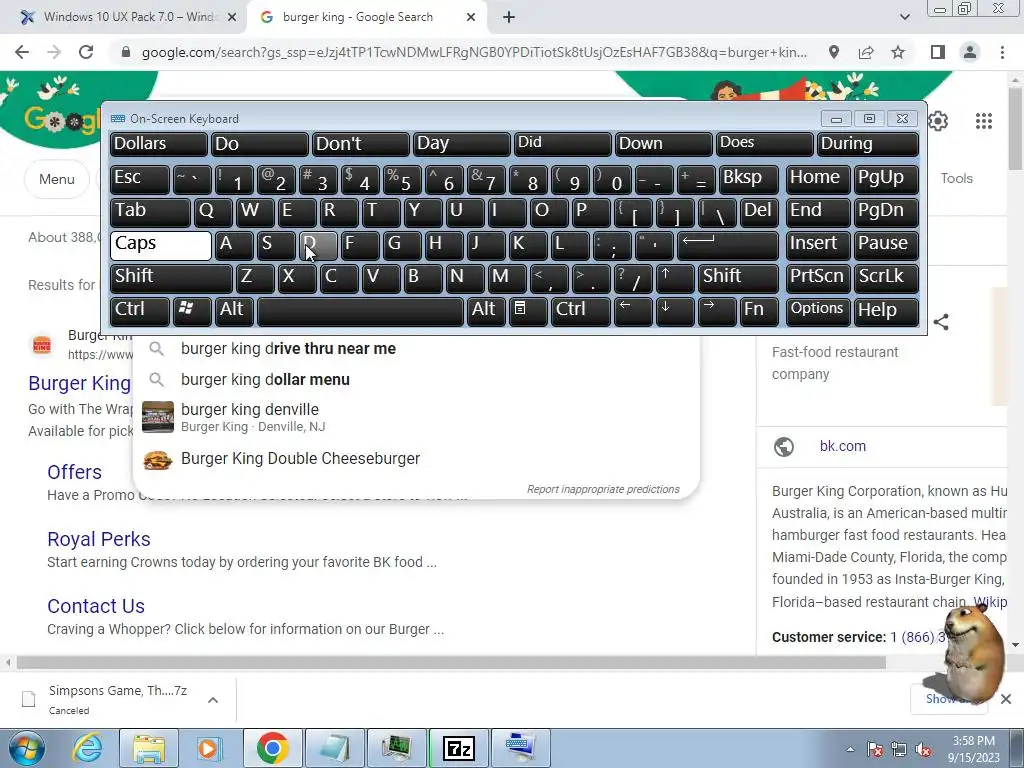Open the Chrome side panel icon
This screenshot has width=1024, height=768.
pyautogui.click(x=938, y=52)
